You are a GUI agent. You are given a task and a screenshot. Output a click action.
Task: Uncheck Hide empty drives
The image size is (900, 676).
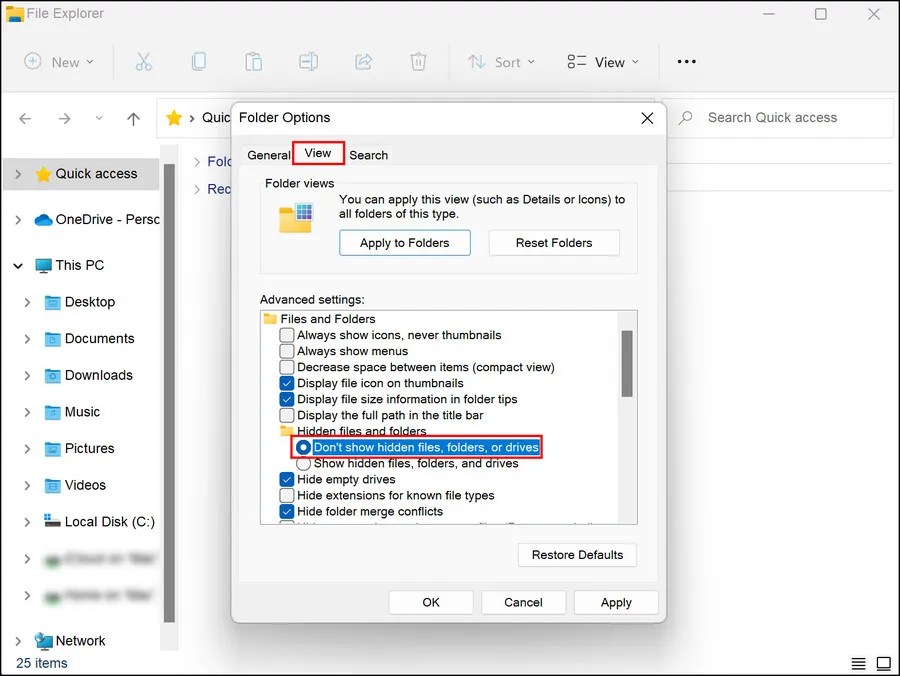tap(287, 479)
